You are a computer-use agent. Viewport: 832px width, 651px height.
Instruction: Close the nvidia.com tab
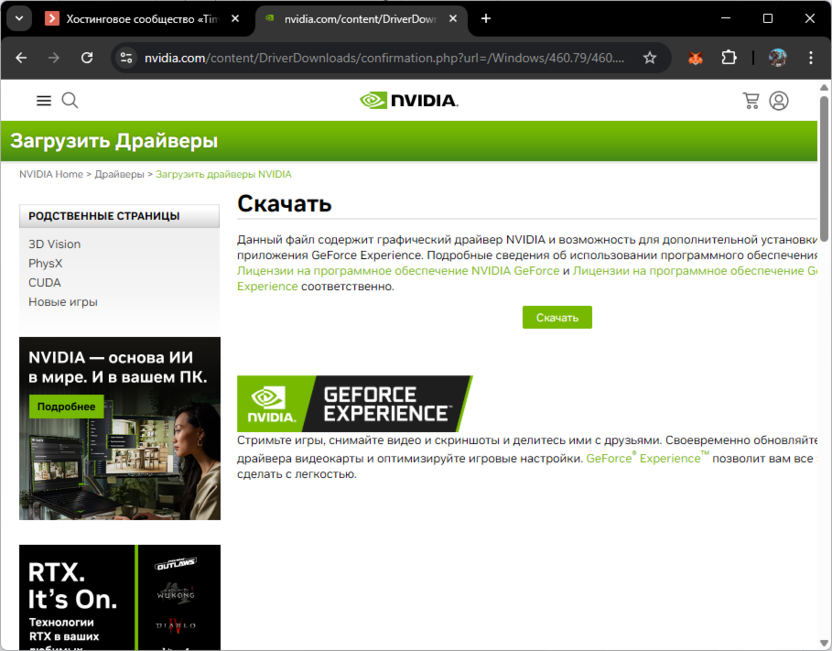453,19
